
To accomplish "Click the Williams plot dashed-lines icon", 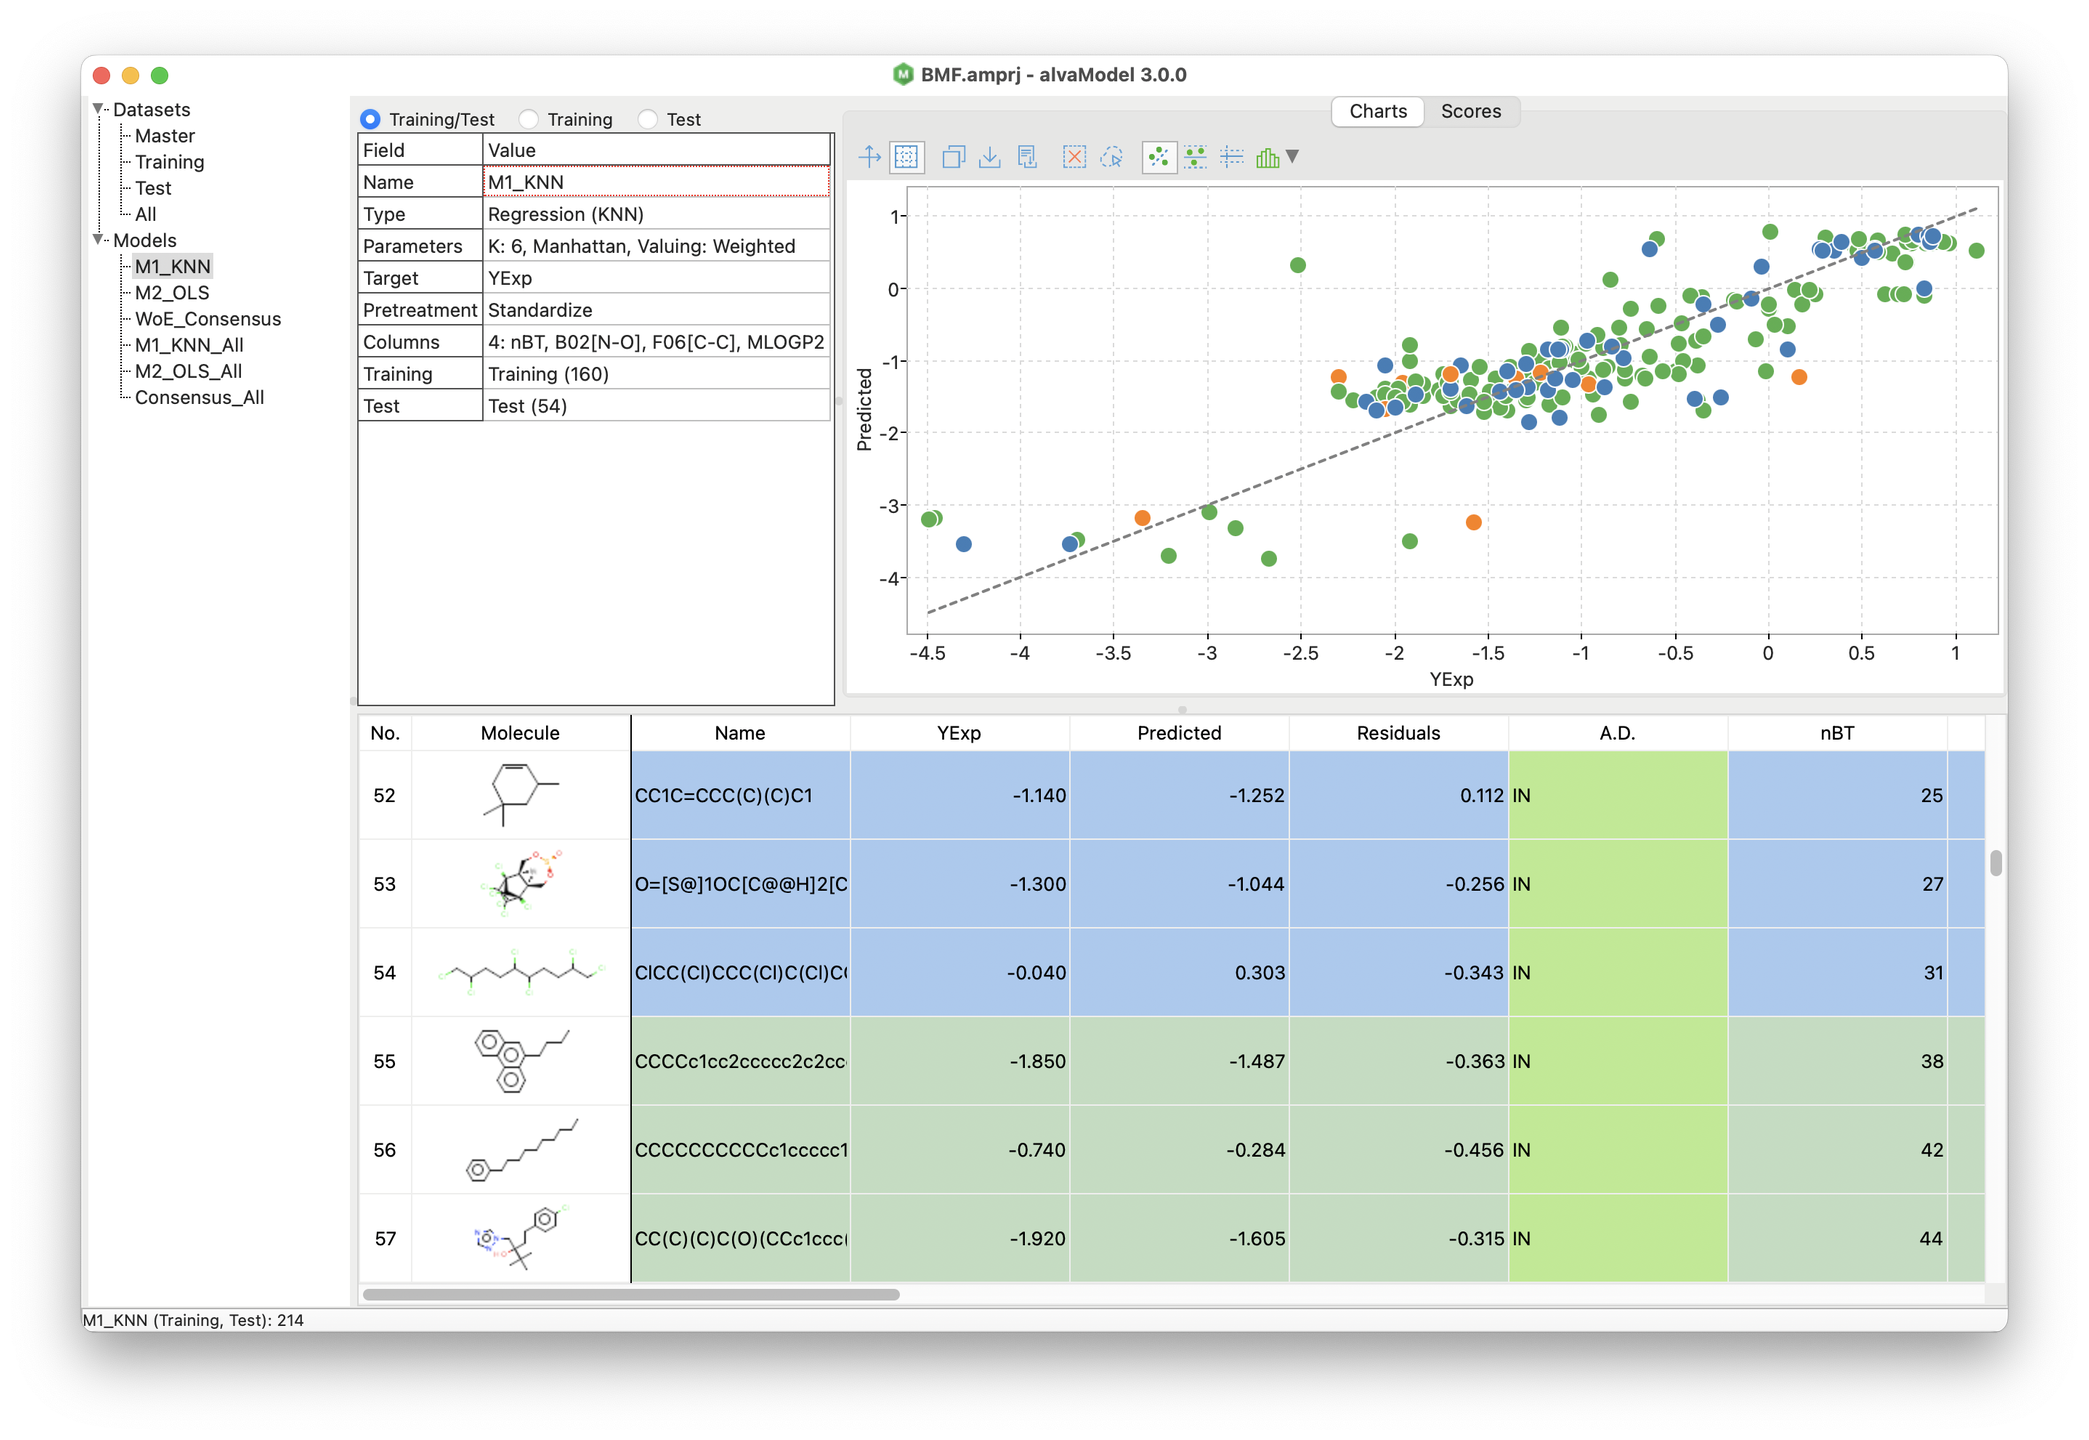I will point(1232,157).
